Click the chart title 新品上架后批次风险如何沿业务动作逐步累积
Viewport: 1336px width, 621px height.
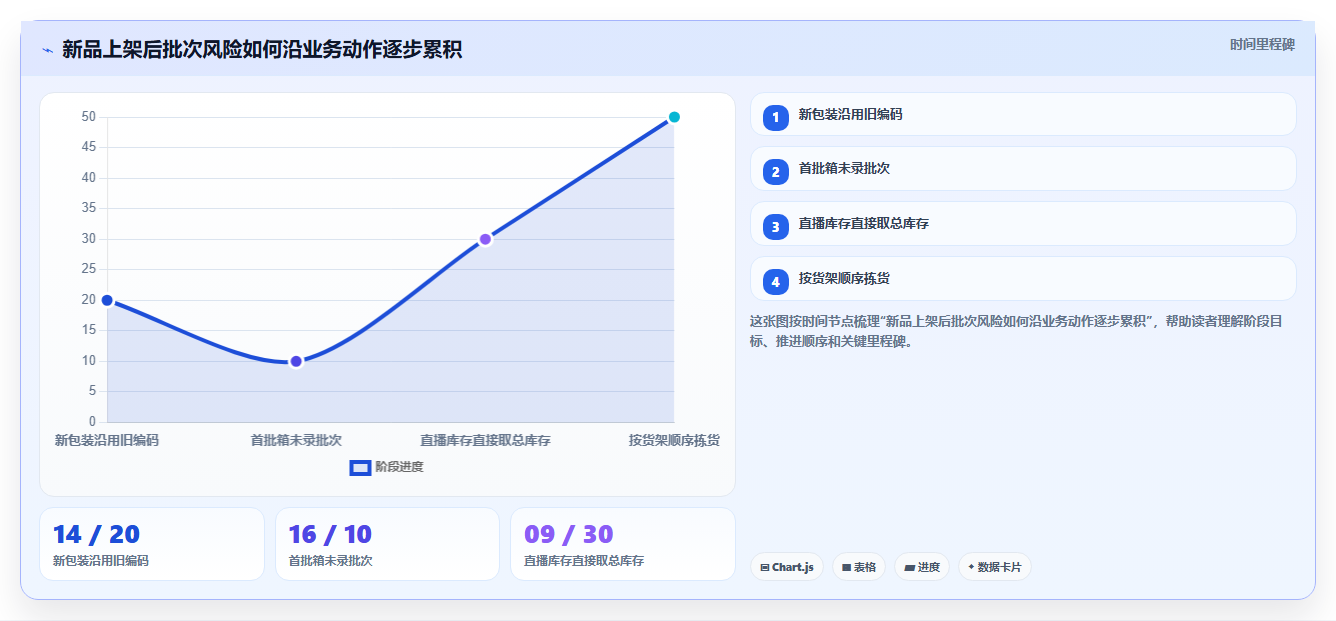click(x=262, y=50)
